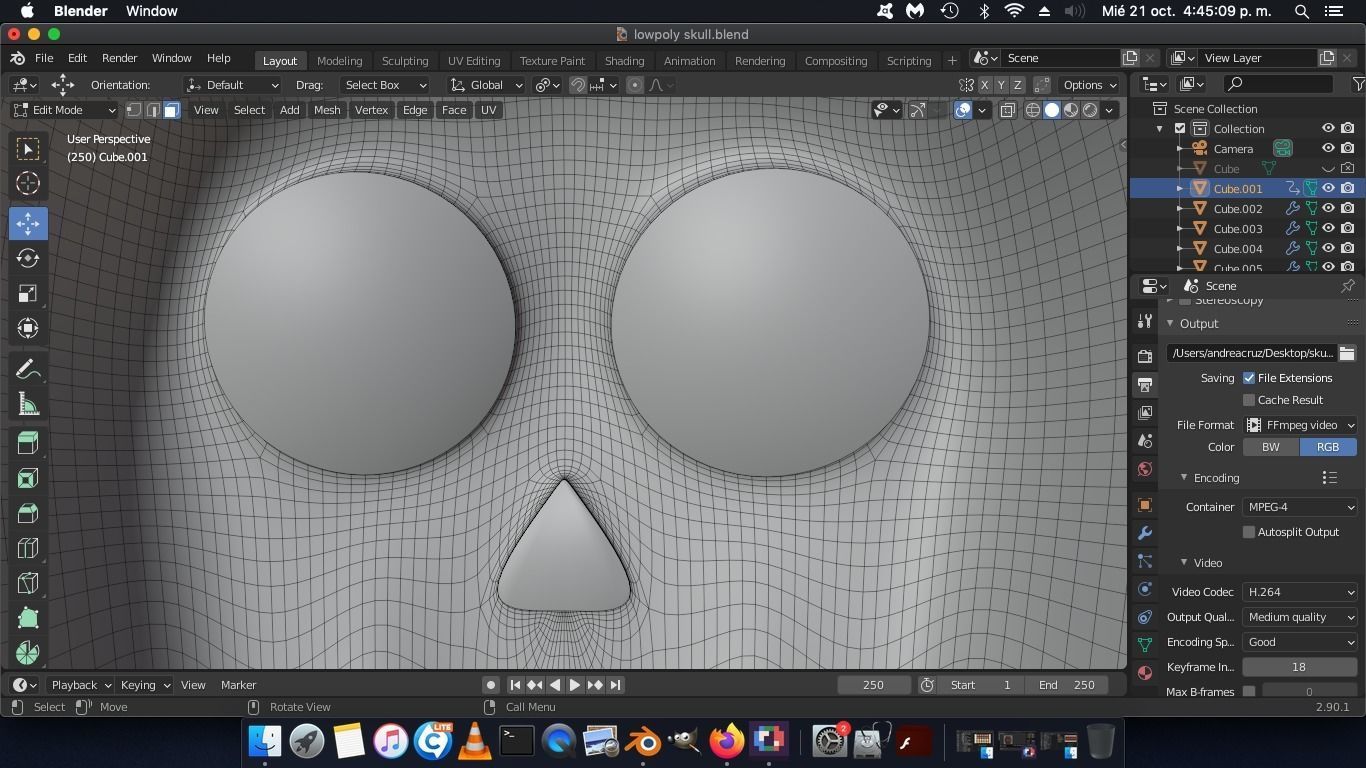Set output color to BW
The width and height of the screenshot is (1366, 768).
1271,447
